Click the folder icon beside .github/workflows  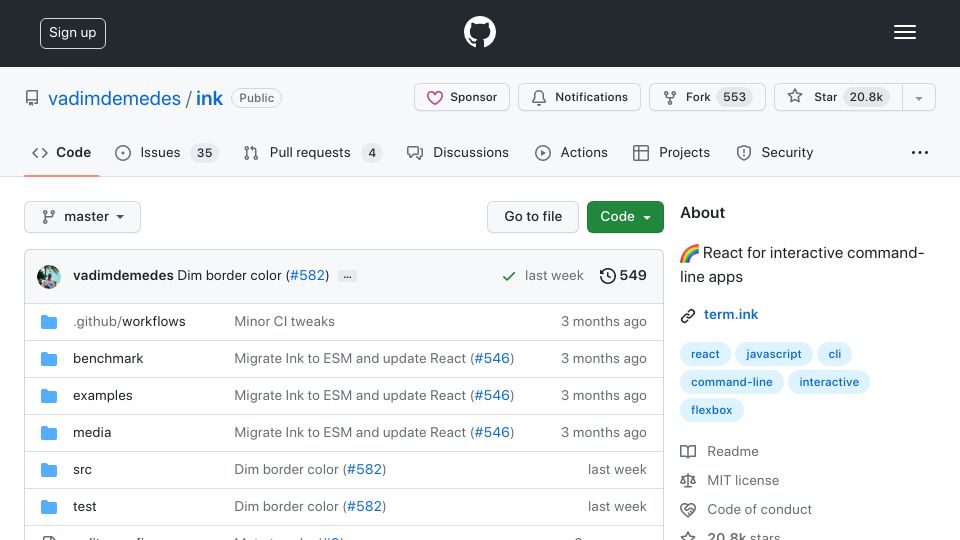tap(49, 322)
